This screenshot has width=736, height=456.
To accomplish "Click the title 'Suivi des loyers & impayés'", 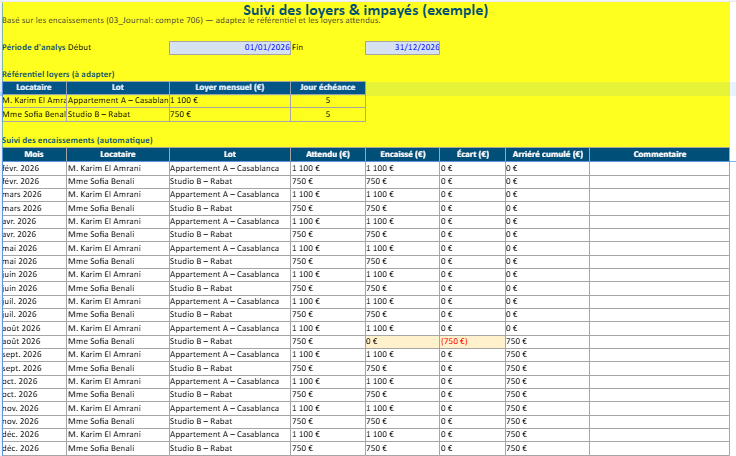I will [366, 10].
